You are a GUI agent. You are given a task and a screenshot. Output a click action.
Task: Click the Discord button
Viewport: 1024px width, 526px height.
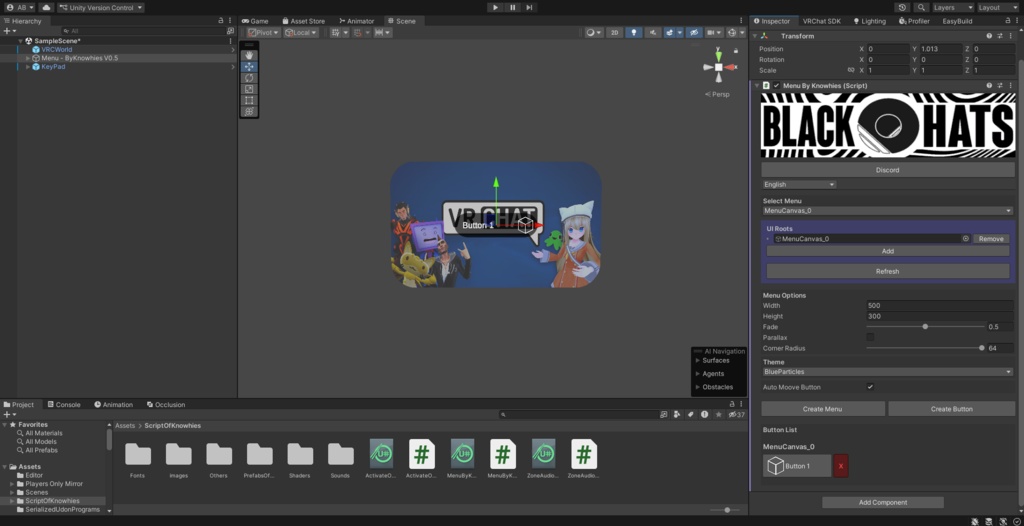pyautogui.click(x=888, y=170)
